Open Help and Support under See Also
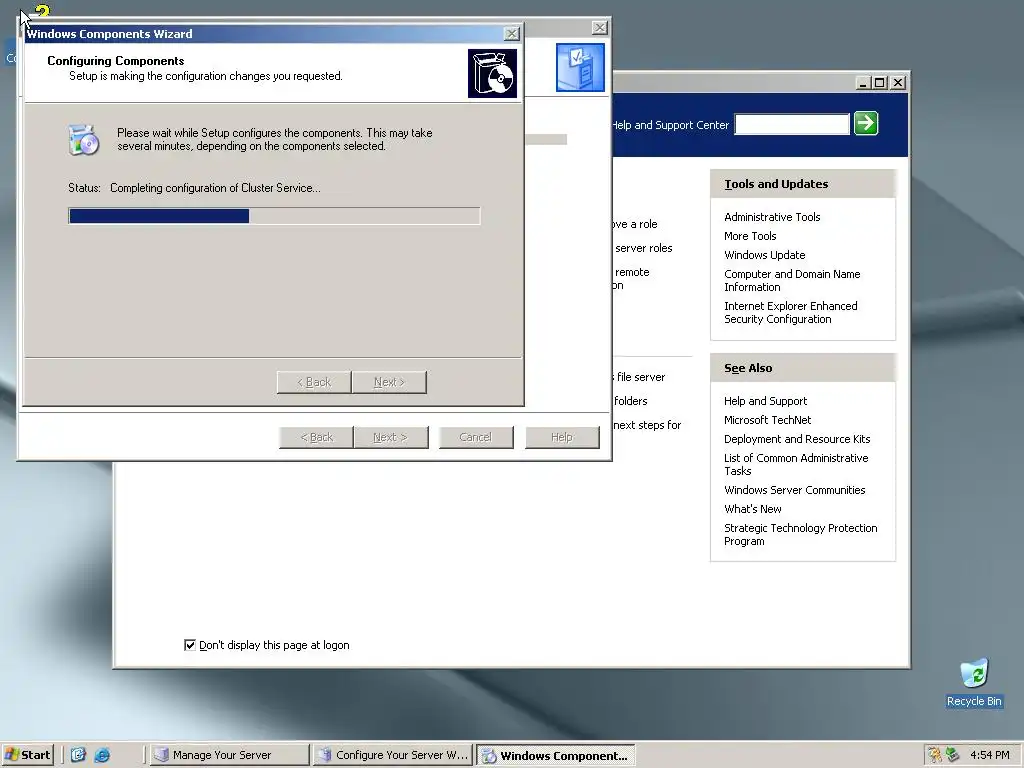 coord(765,401)
